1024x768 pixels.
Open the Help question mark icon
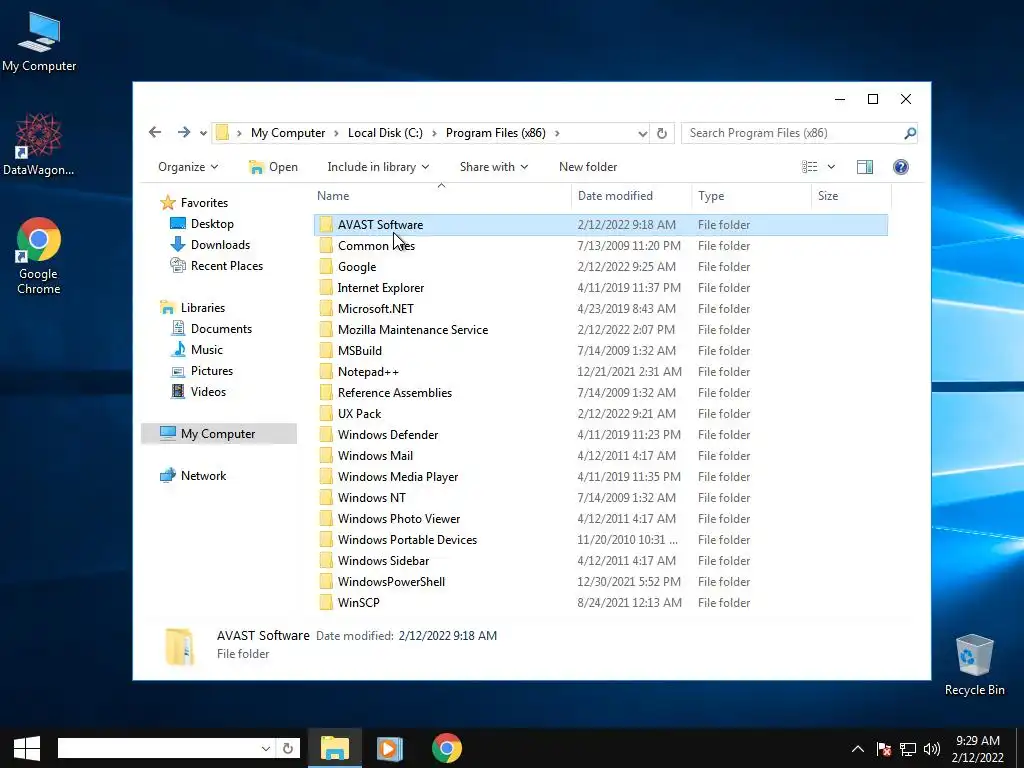coord(901,167)
